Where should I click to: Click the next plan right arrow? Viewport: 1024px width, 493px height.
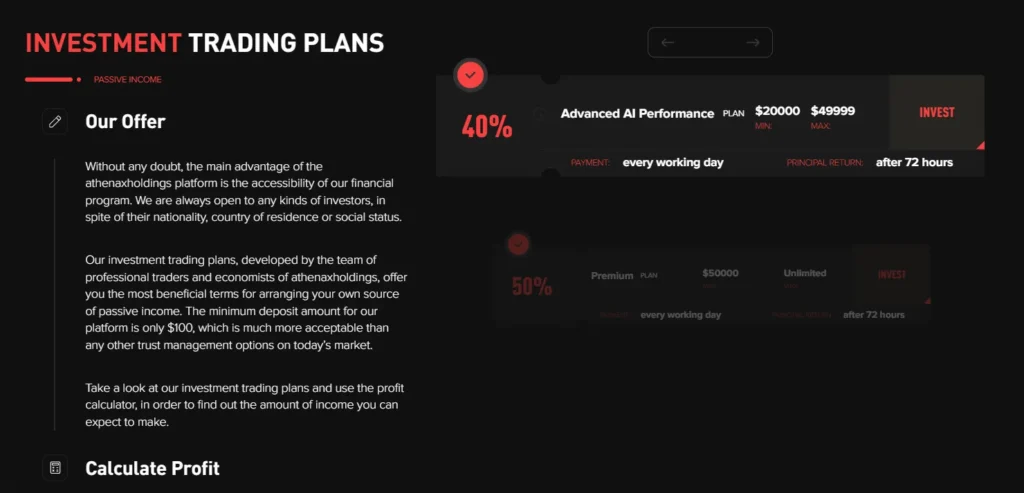point(753,42)
